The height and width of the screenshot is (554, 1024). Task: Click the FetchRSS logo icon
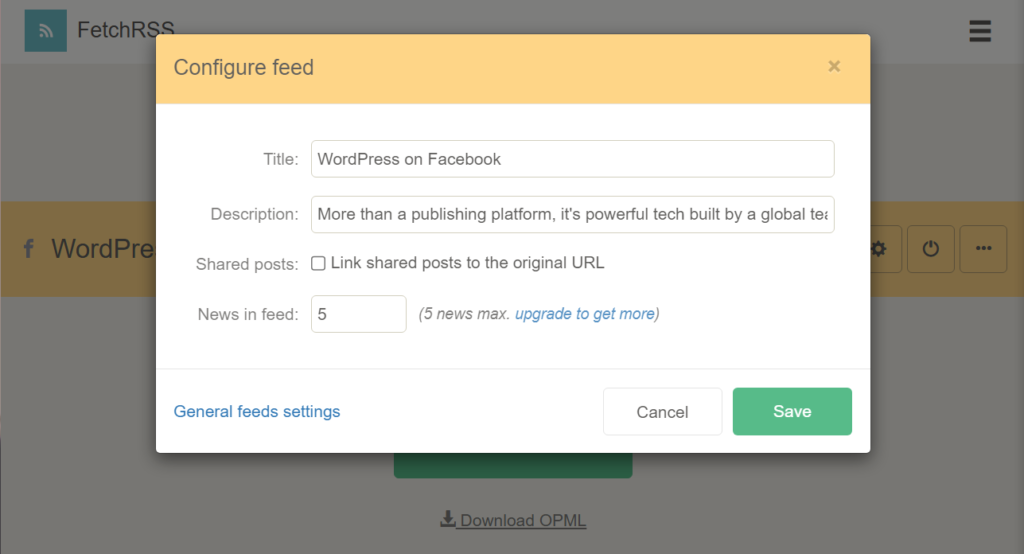click(x=46, y=31)
